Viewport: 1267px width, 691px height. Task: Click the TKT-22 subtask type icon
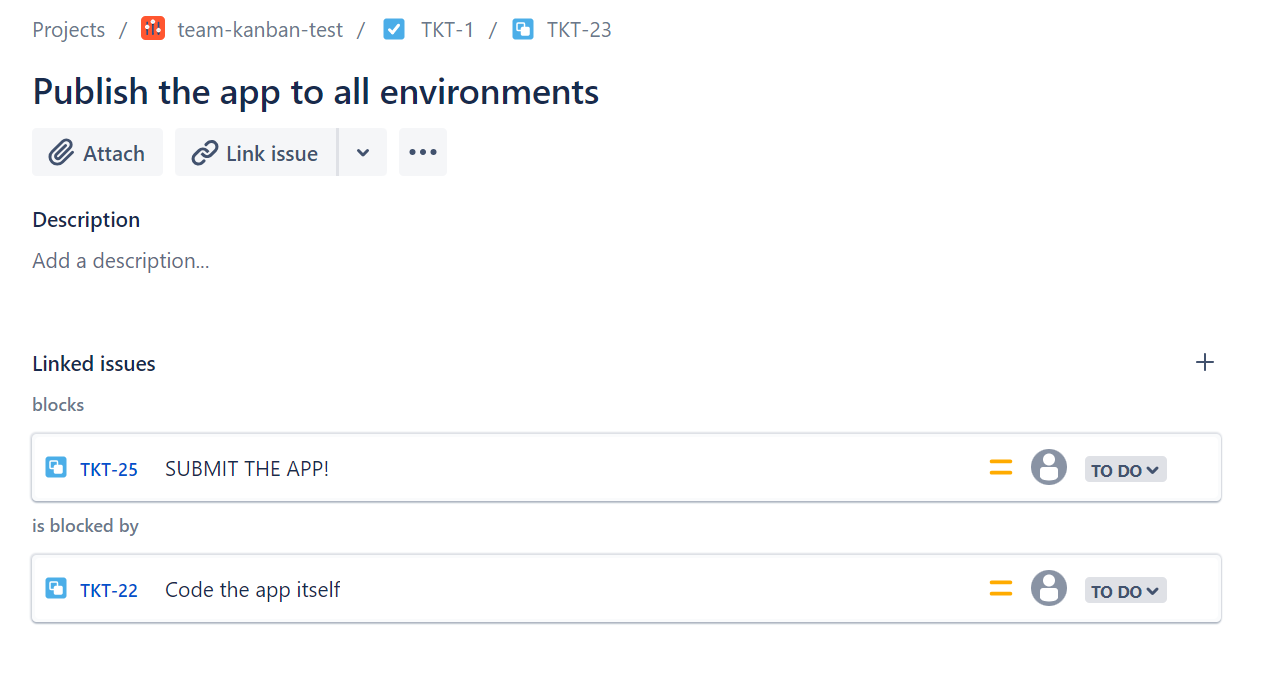[56, 588]
